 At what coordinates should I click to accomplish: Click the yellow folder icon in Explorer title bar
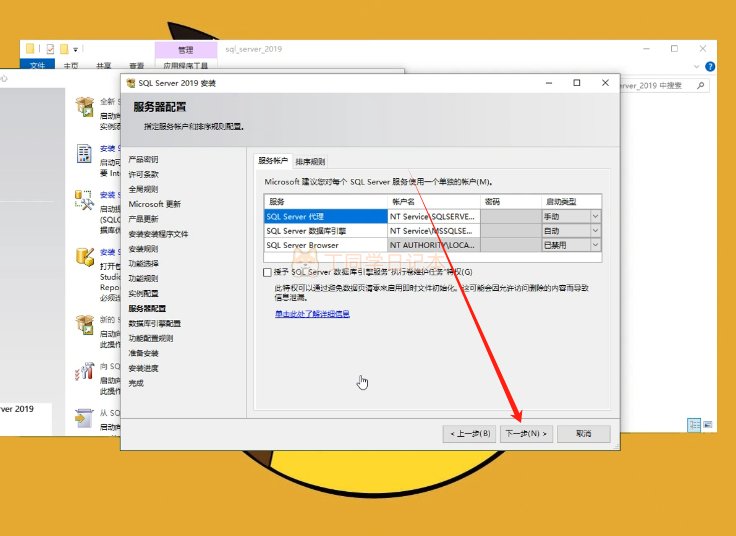tap(30, 48)
